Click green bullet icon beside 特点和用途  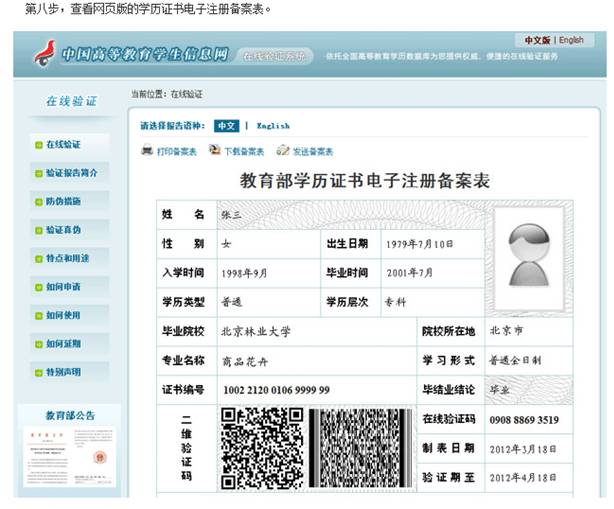[38, 259]
